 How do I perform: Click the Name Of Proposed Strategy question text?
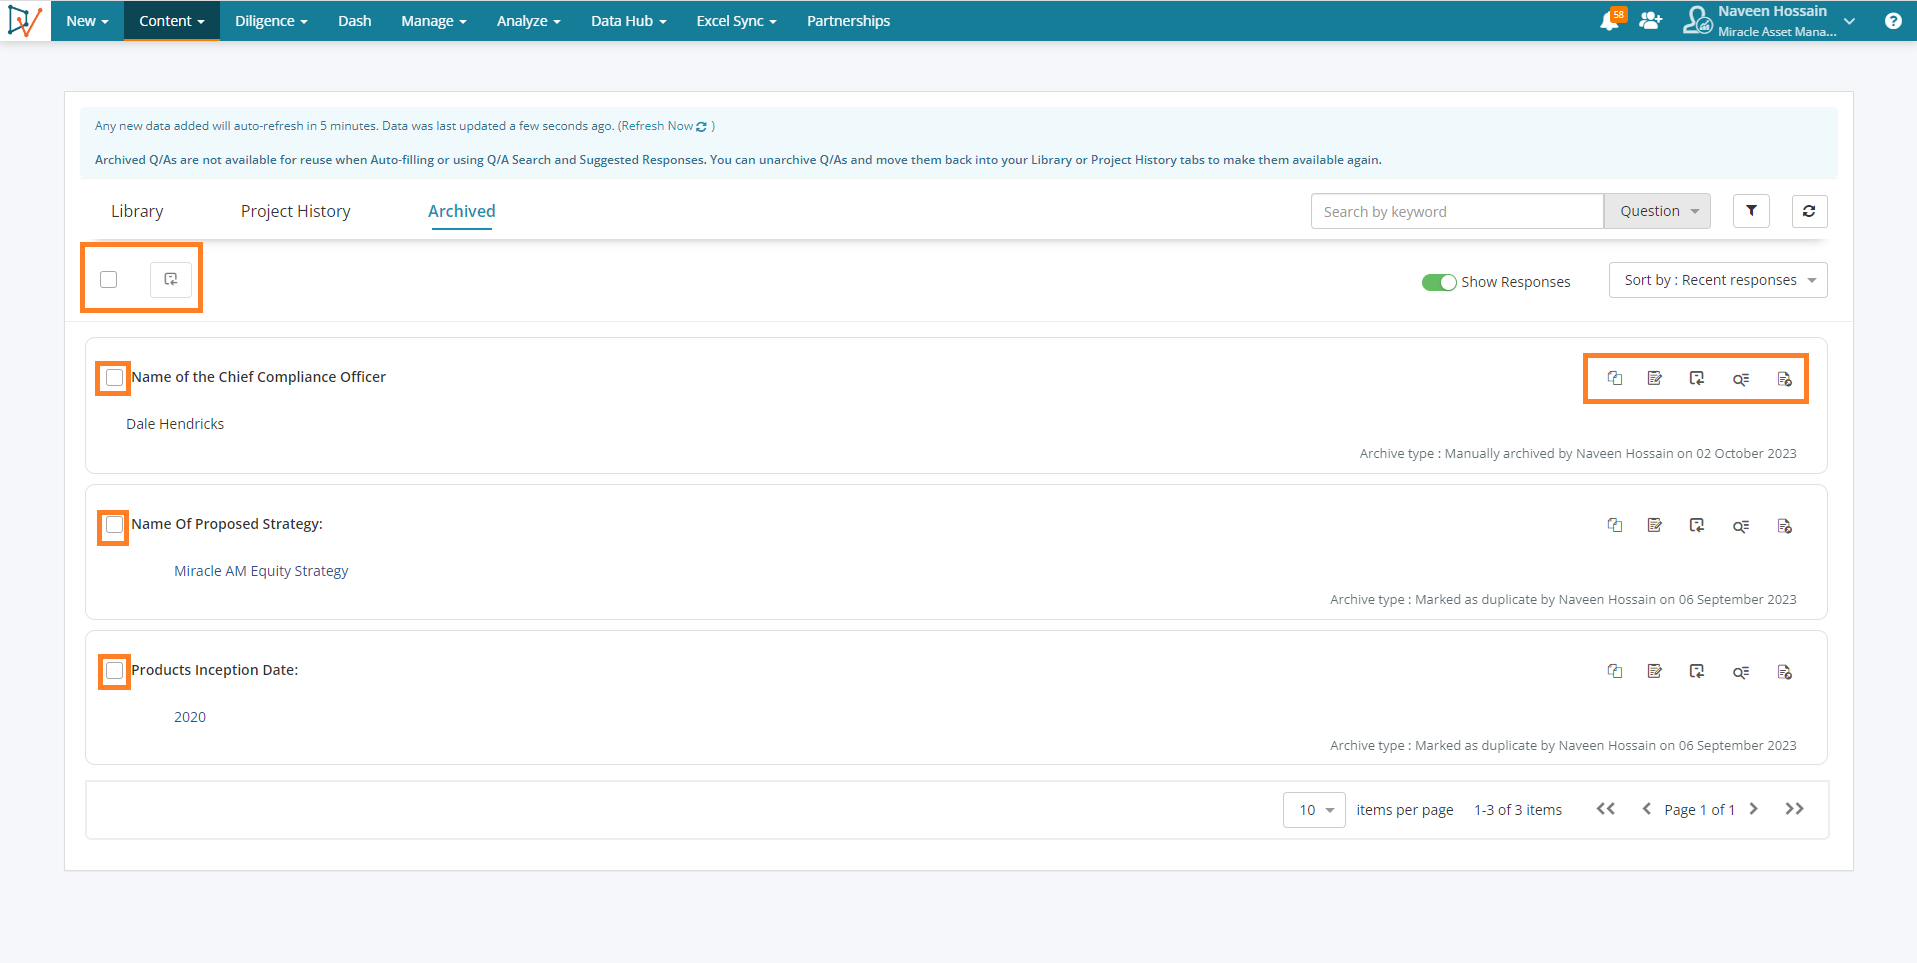tap(227, 524)
